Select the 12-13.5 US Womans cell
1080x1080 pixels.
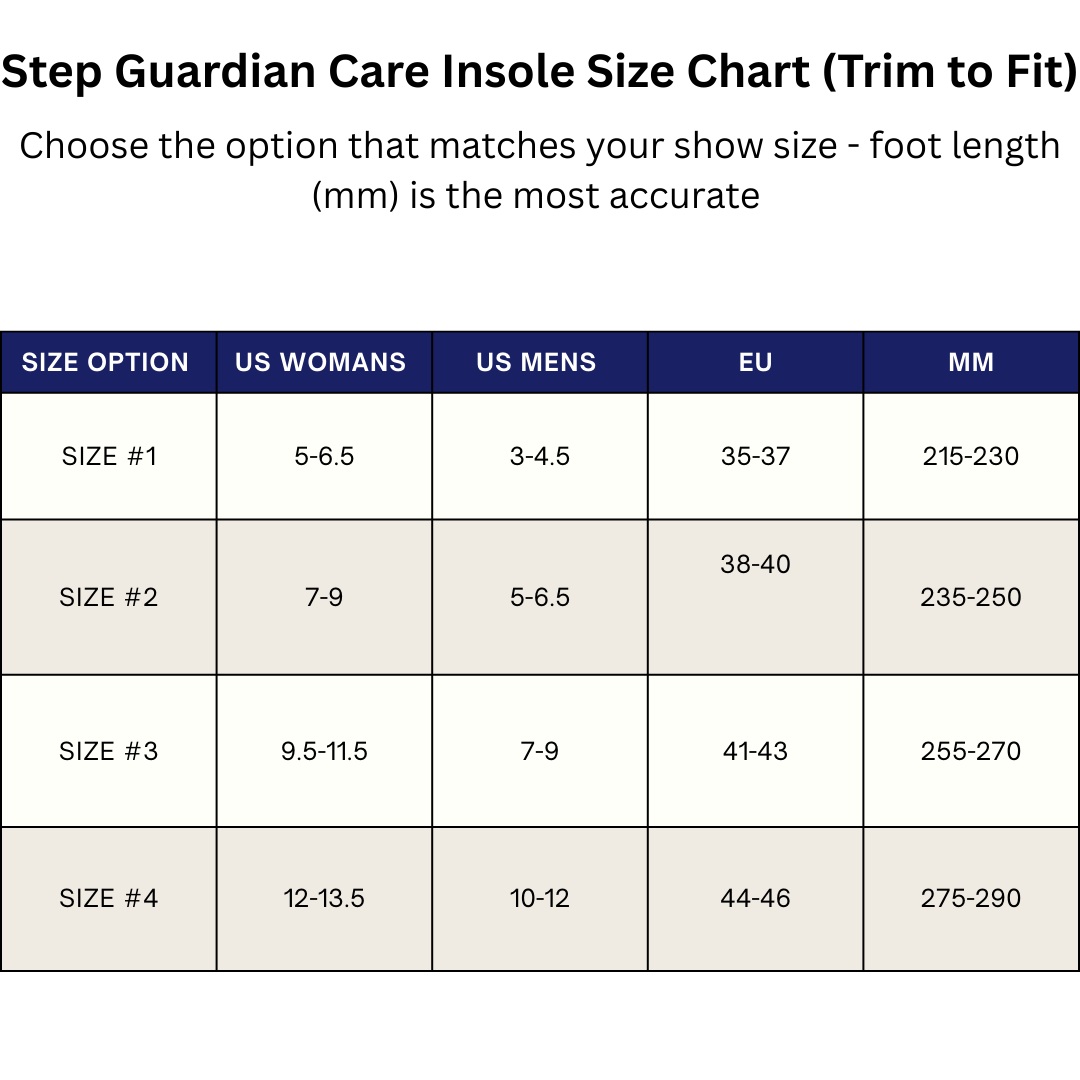click(324, 898)
